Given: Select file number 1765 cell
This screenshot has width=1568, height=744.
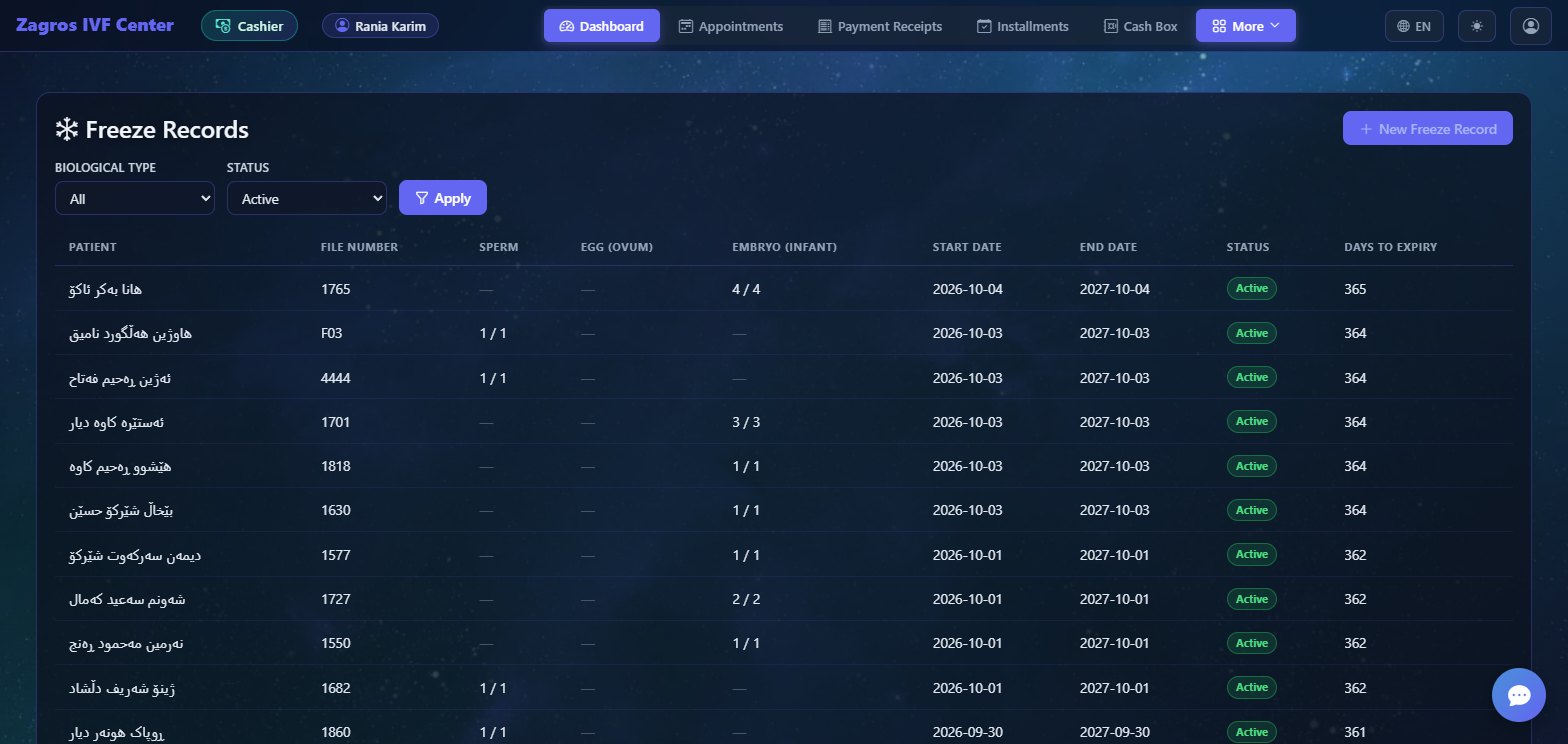Looking at the screenshot, I should coord(336,289).
